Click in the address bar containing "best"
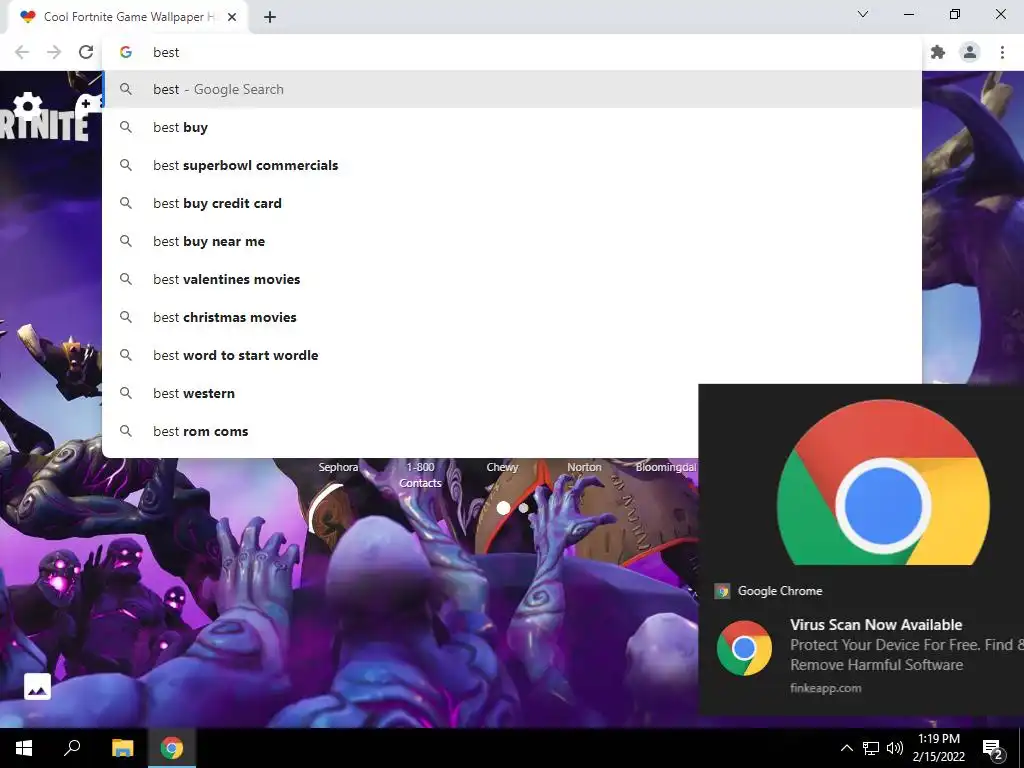 point(512,52)
